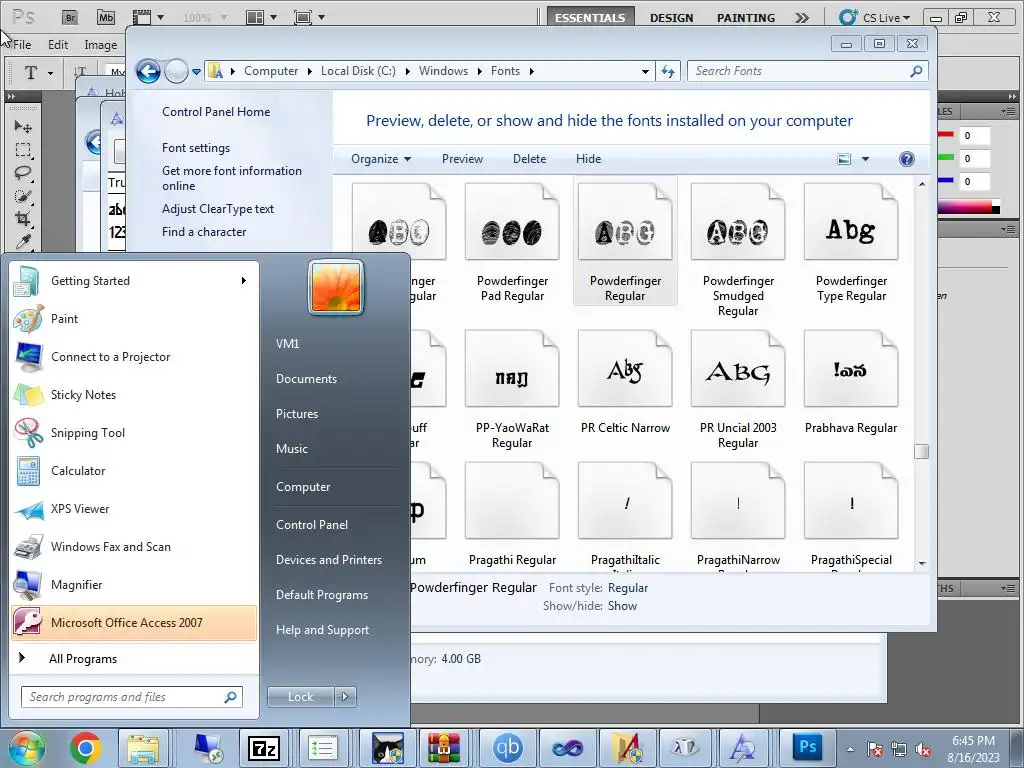Open the Photoshop Edit menu
Image resolution: width=1024 pixels, height=768 pixels.
tap(58, 44)
